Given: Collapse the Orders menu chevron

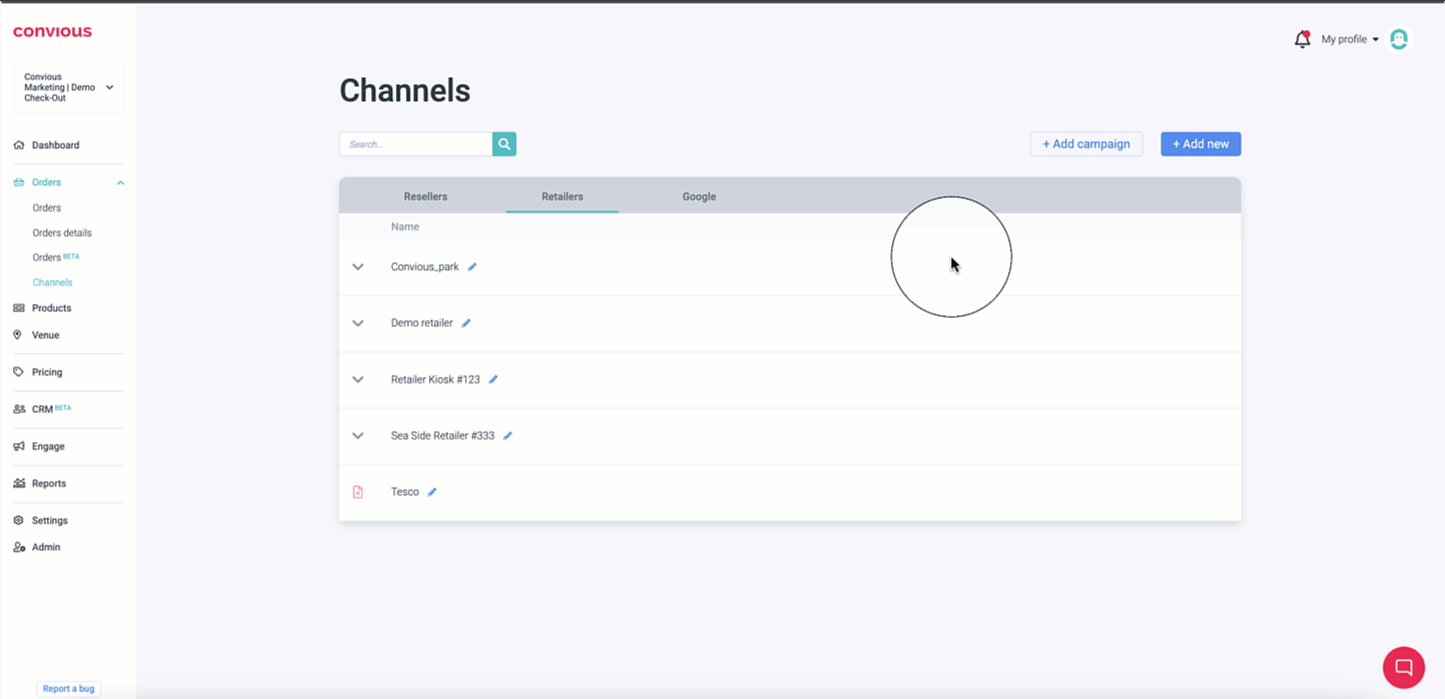Looking at the screenshot, I should [120, 183].
